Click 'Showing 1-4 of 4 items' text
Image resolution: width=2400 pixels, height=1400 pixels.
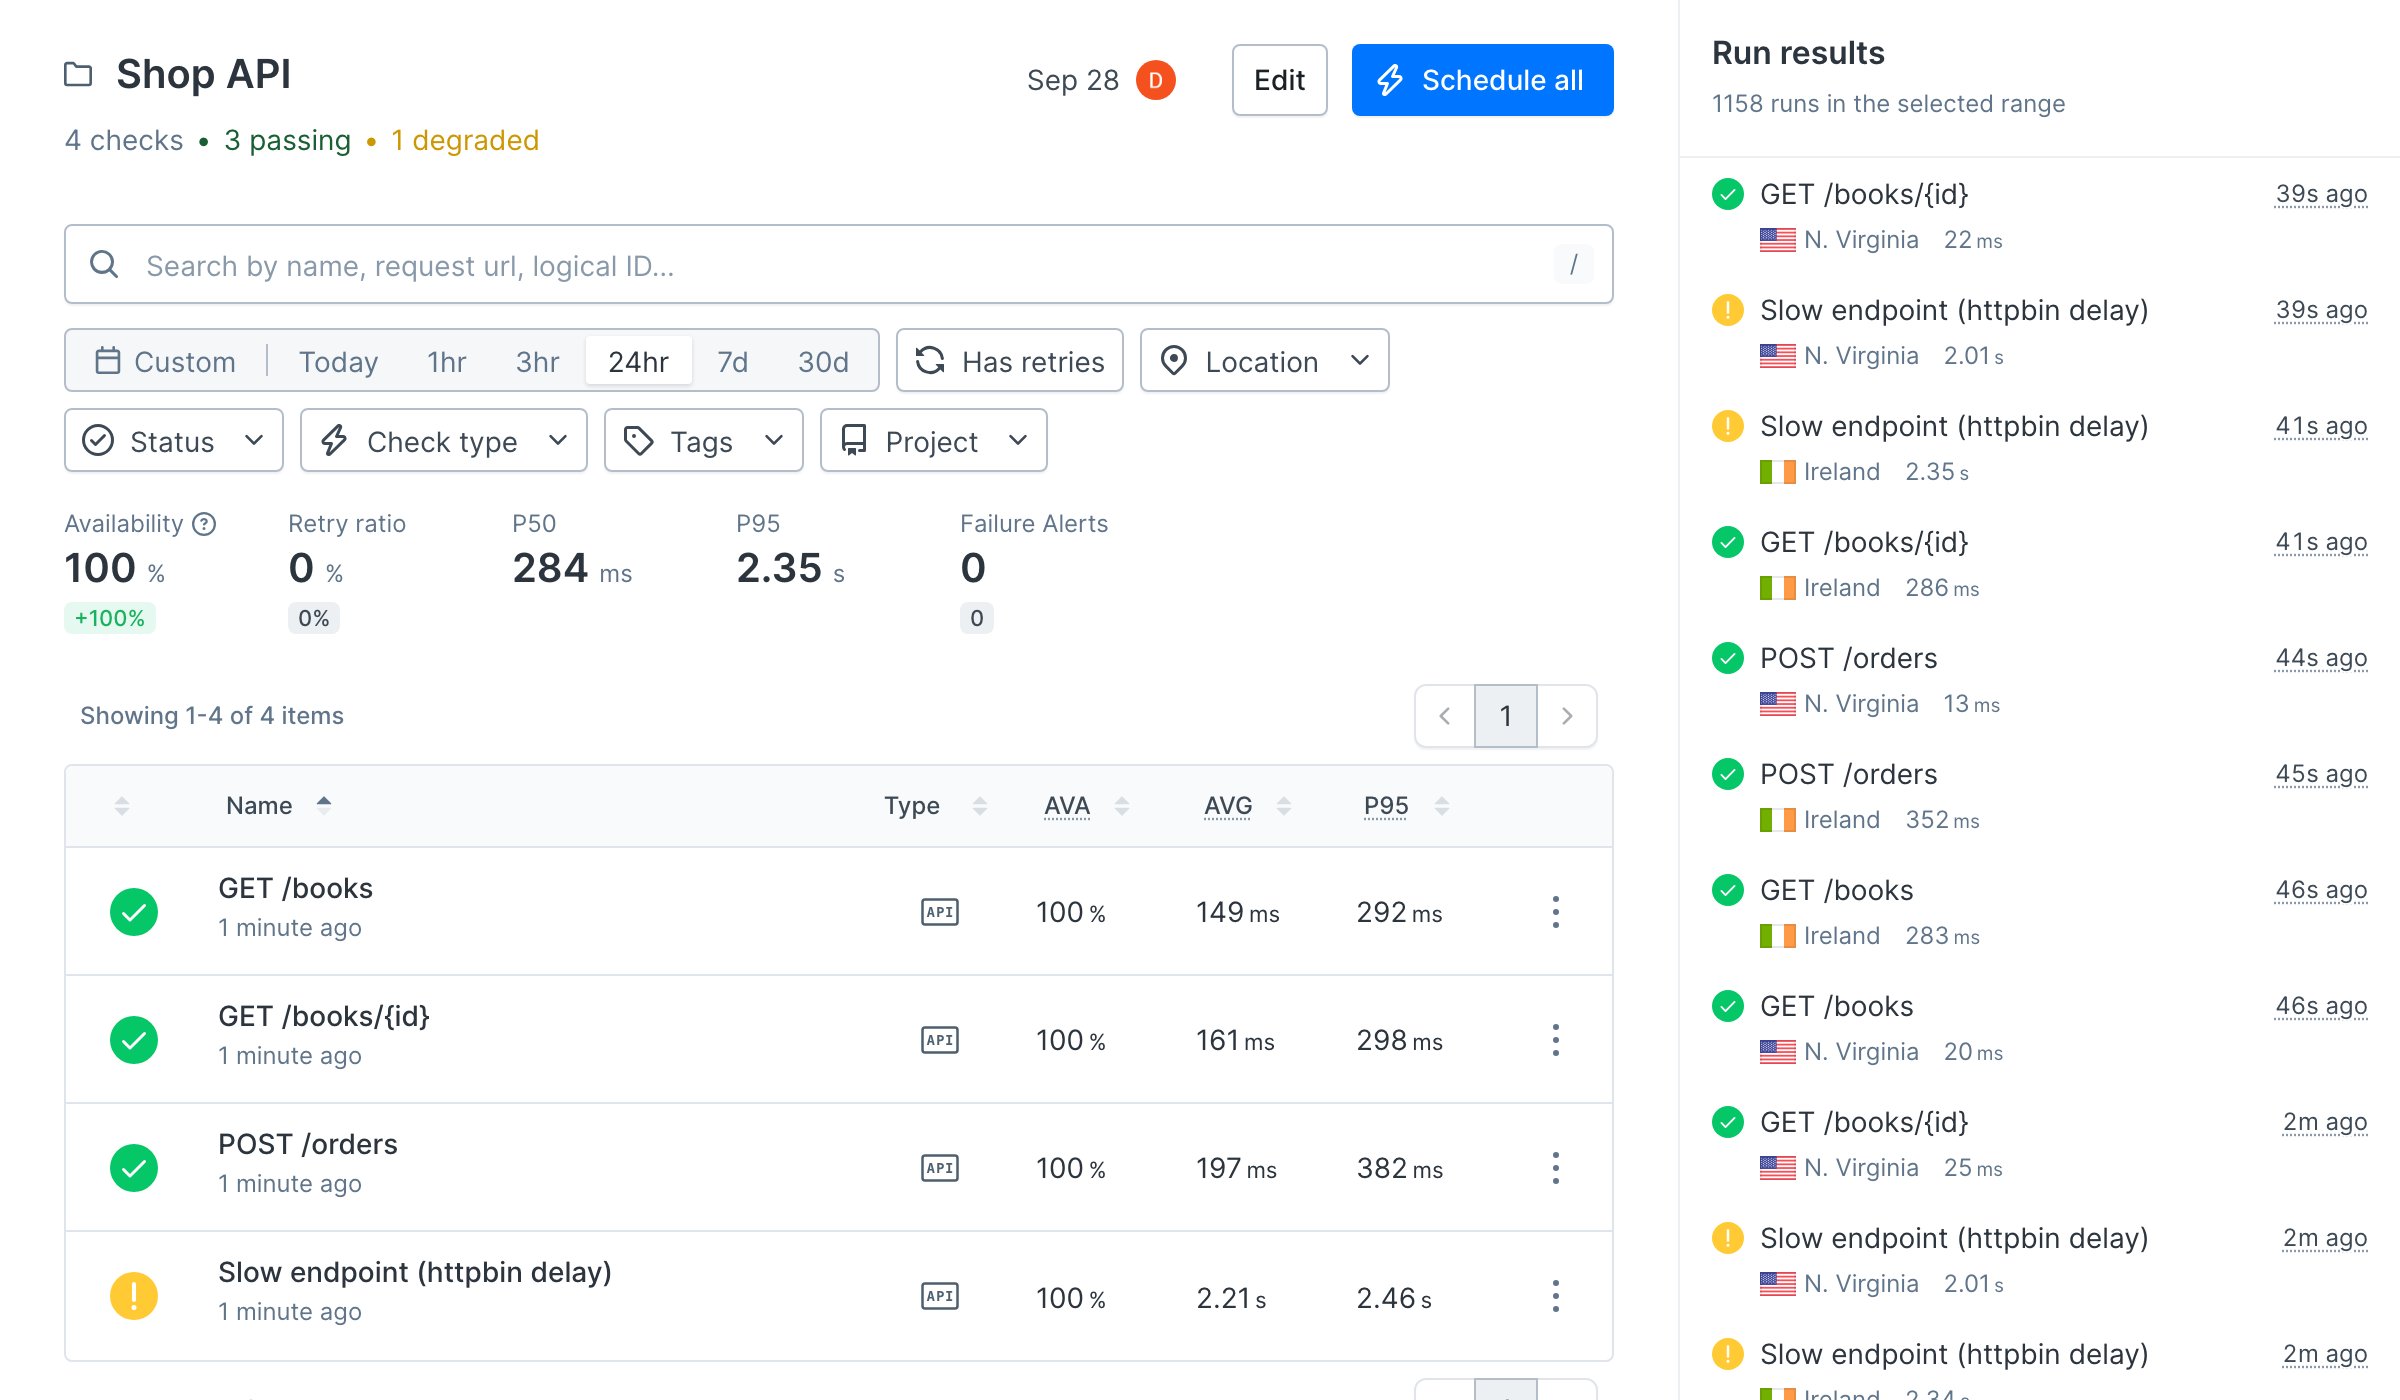click(x=212, y=716)
